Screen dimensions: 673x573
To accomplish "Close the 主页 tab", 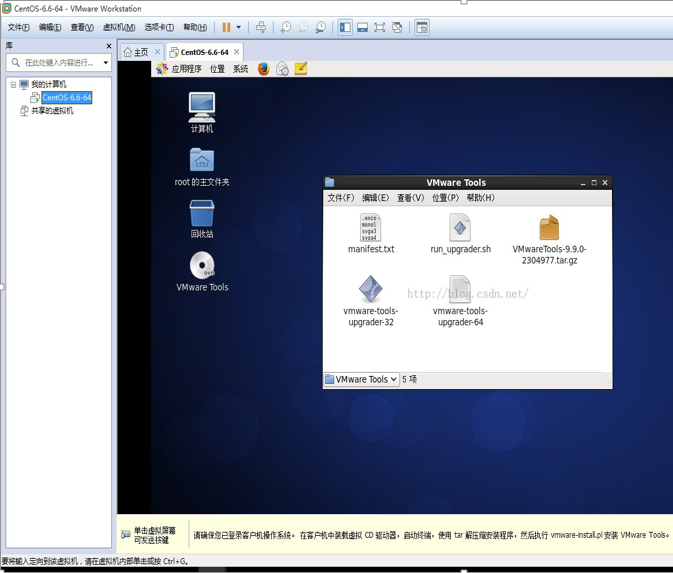I will (157, 52).
